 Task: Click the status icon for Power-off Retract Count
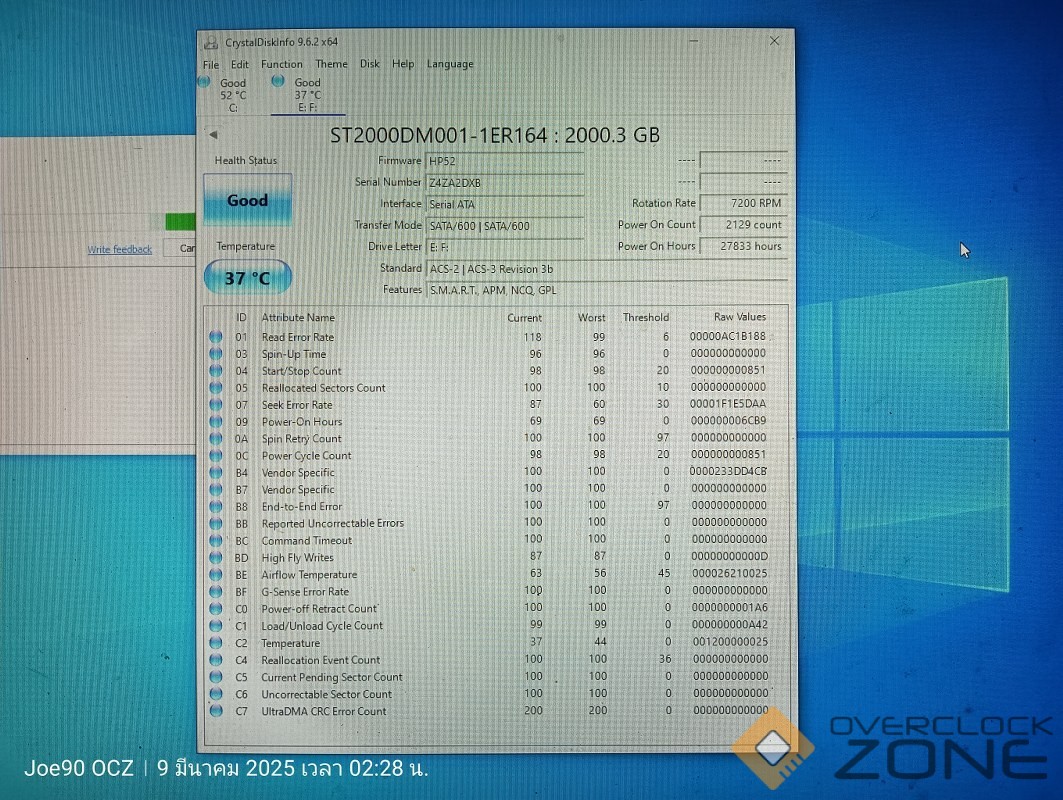[216, 608]
